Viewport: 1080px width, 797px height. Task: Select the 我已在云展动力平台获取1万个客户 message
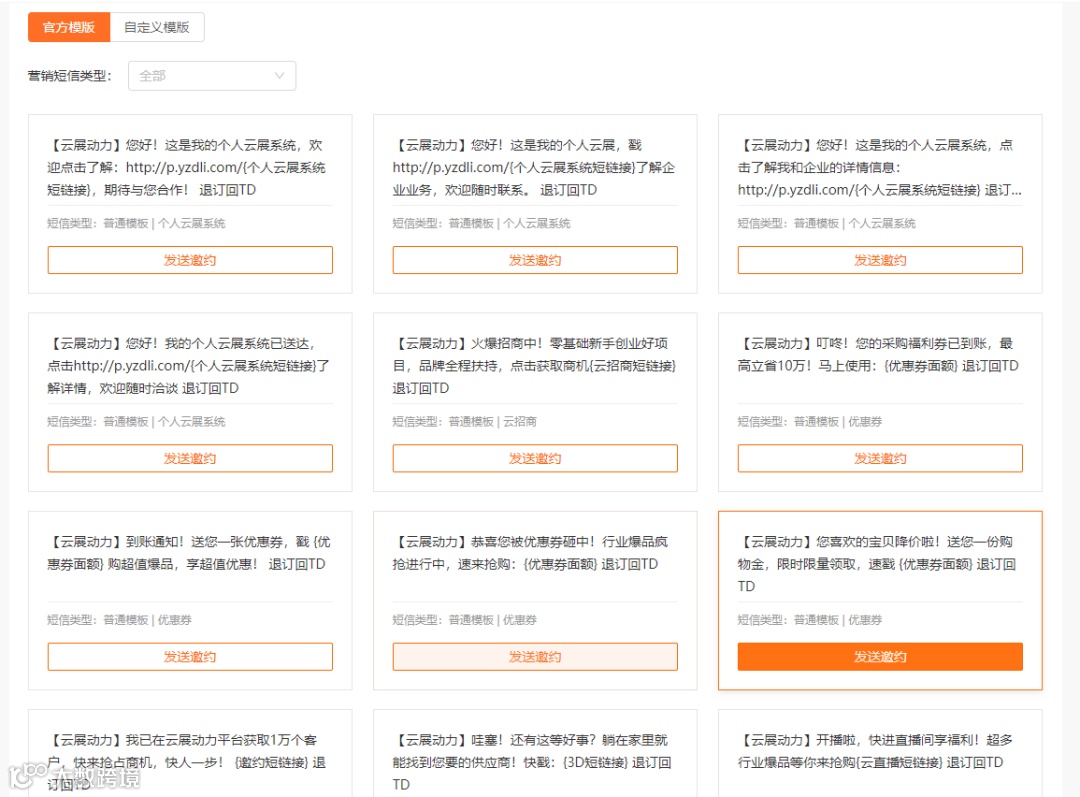[x=187, y=763]
